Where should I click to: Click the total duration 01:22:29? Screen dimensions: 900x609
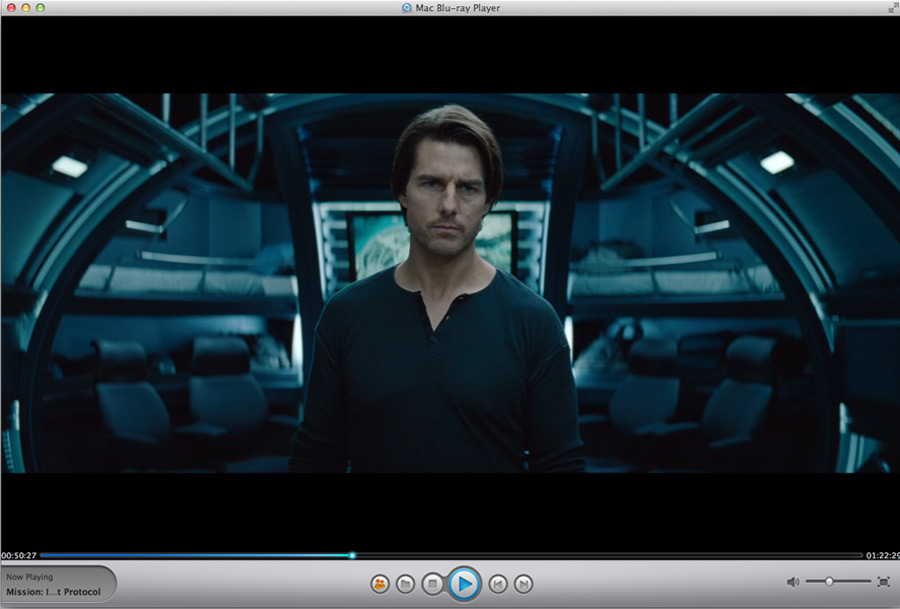point(881,555)
